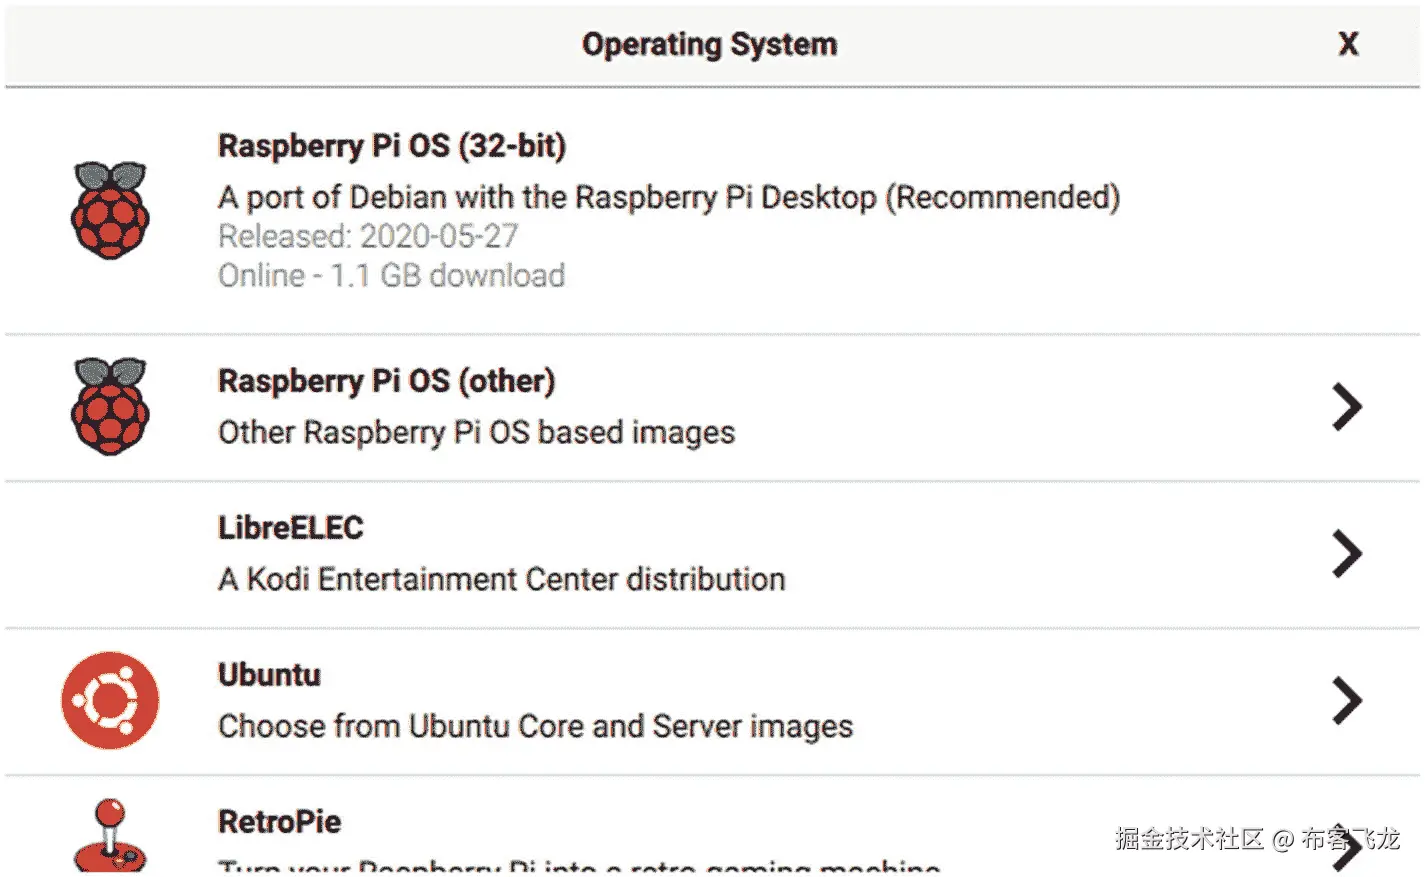The height and width of the screenshot is (877, 1425).
Task: Expand the Ubuntu images chevron
Action: pyautogui.click(x=1347, y=700)
